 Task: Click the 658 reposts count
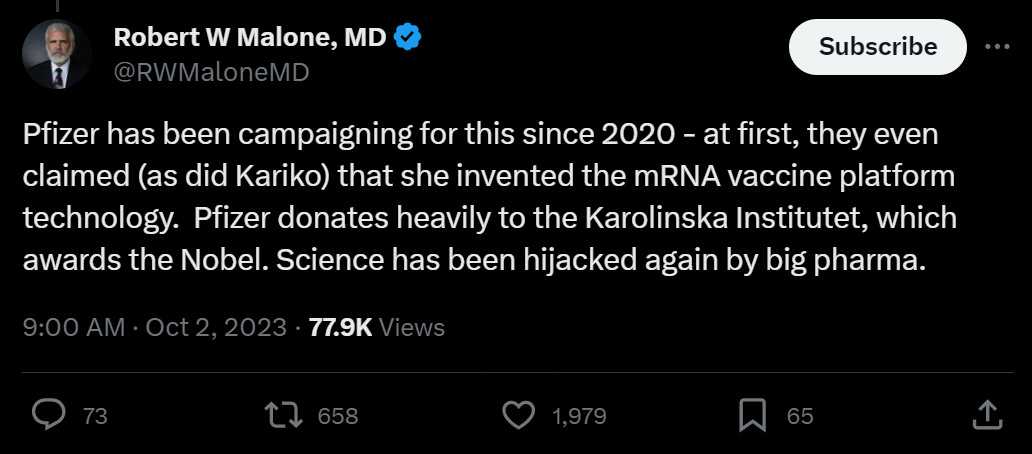click(x=338, y=416)
